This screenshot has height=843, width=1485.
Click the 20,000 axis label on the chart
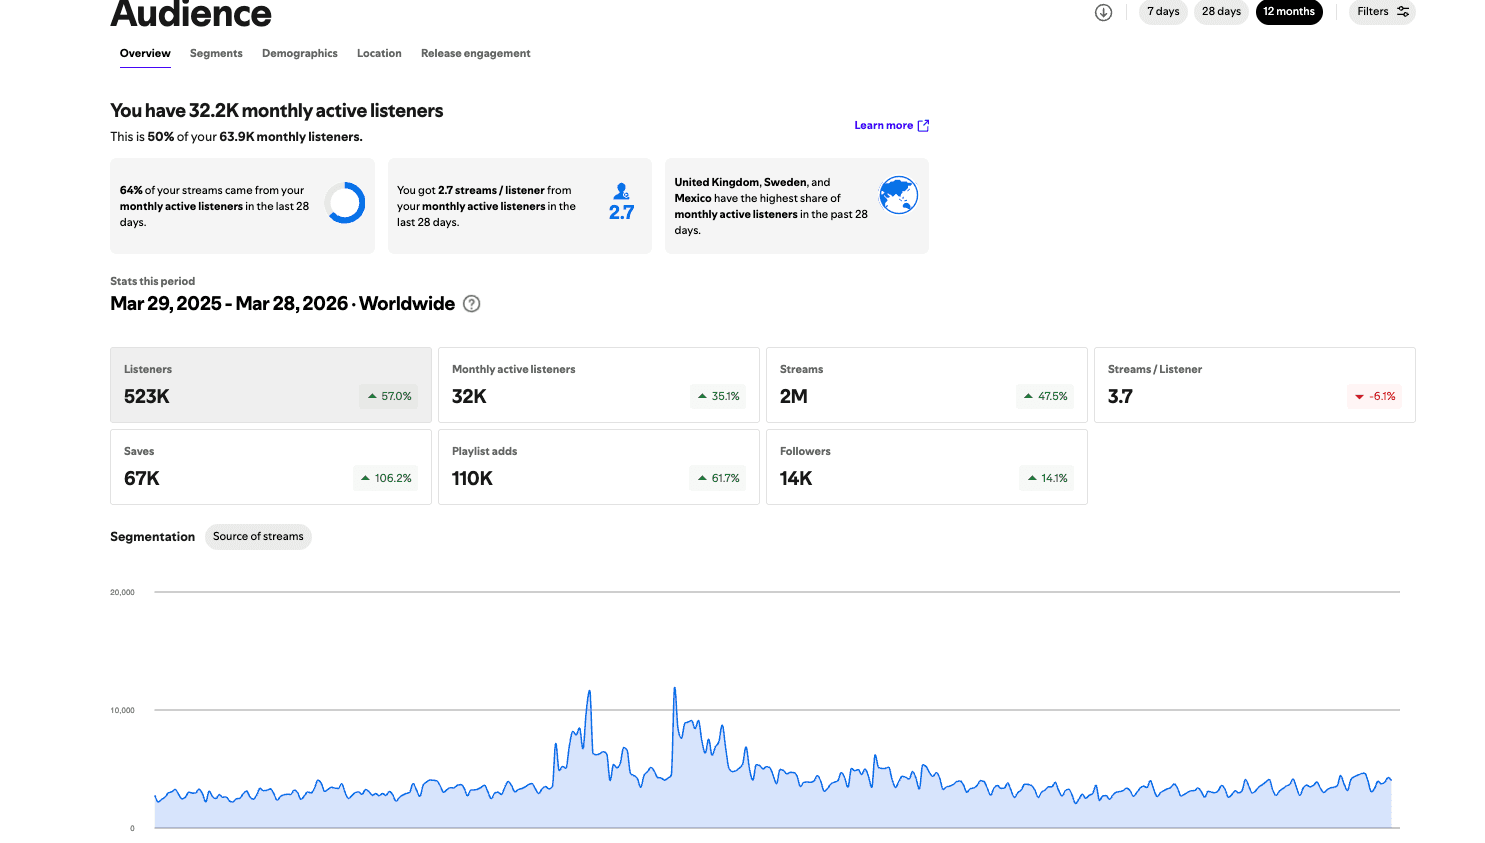[x=122, y=593]
